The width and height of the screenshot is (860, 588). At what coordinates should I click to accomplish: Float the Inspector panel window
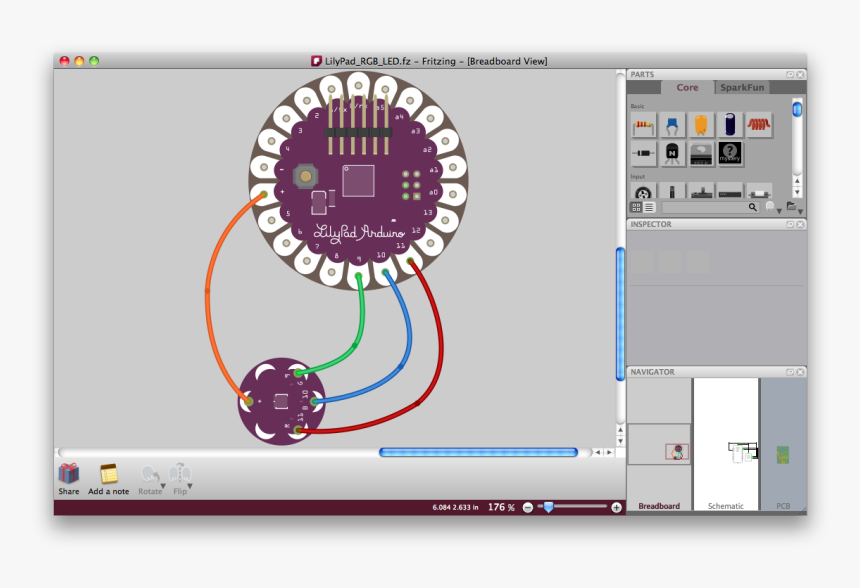(x=790, y=224)
